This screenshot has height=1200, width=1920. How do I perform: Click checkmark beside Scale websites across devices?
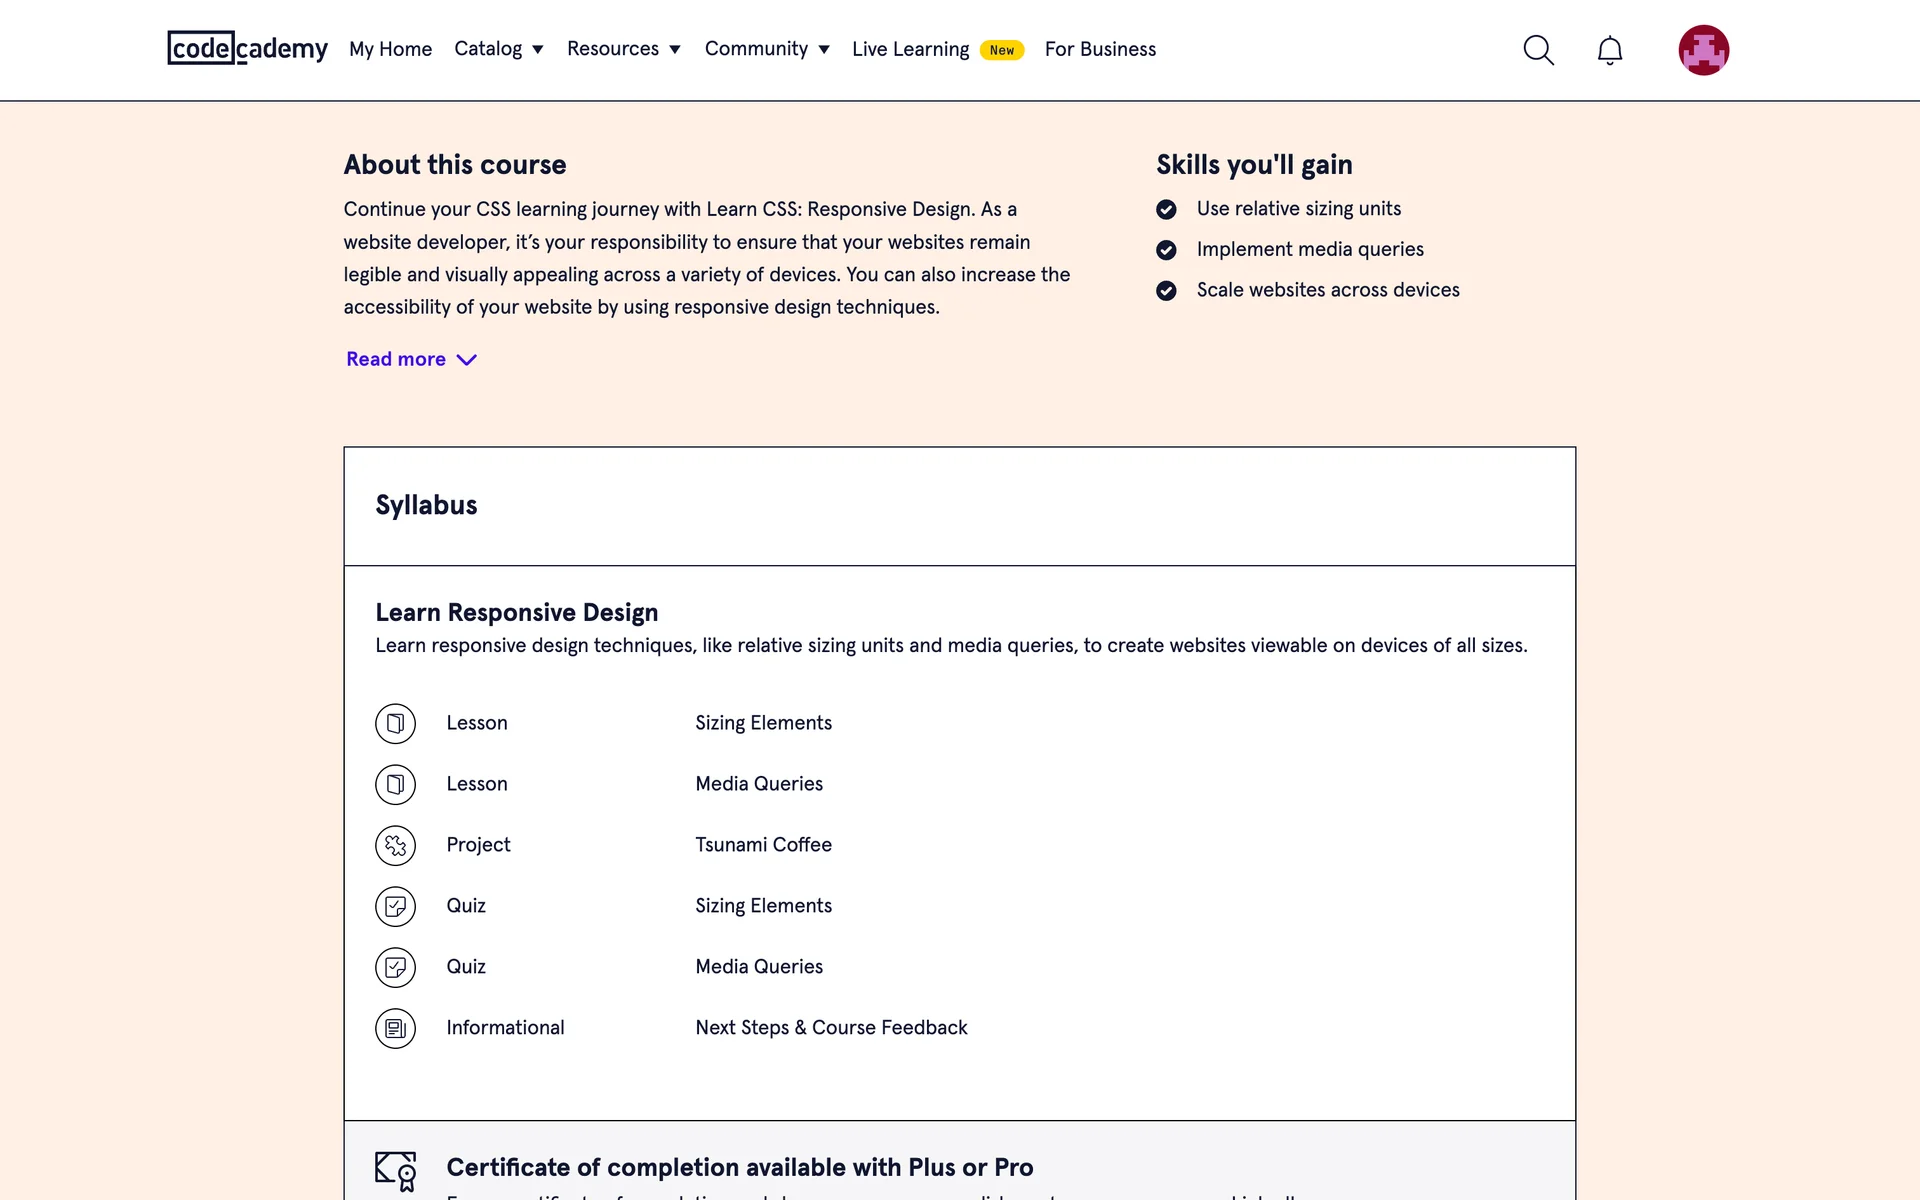pyautogui.click(x=1166, y=290)
